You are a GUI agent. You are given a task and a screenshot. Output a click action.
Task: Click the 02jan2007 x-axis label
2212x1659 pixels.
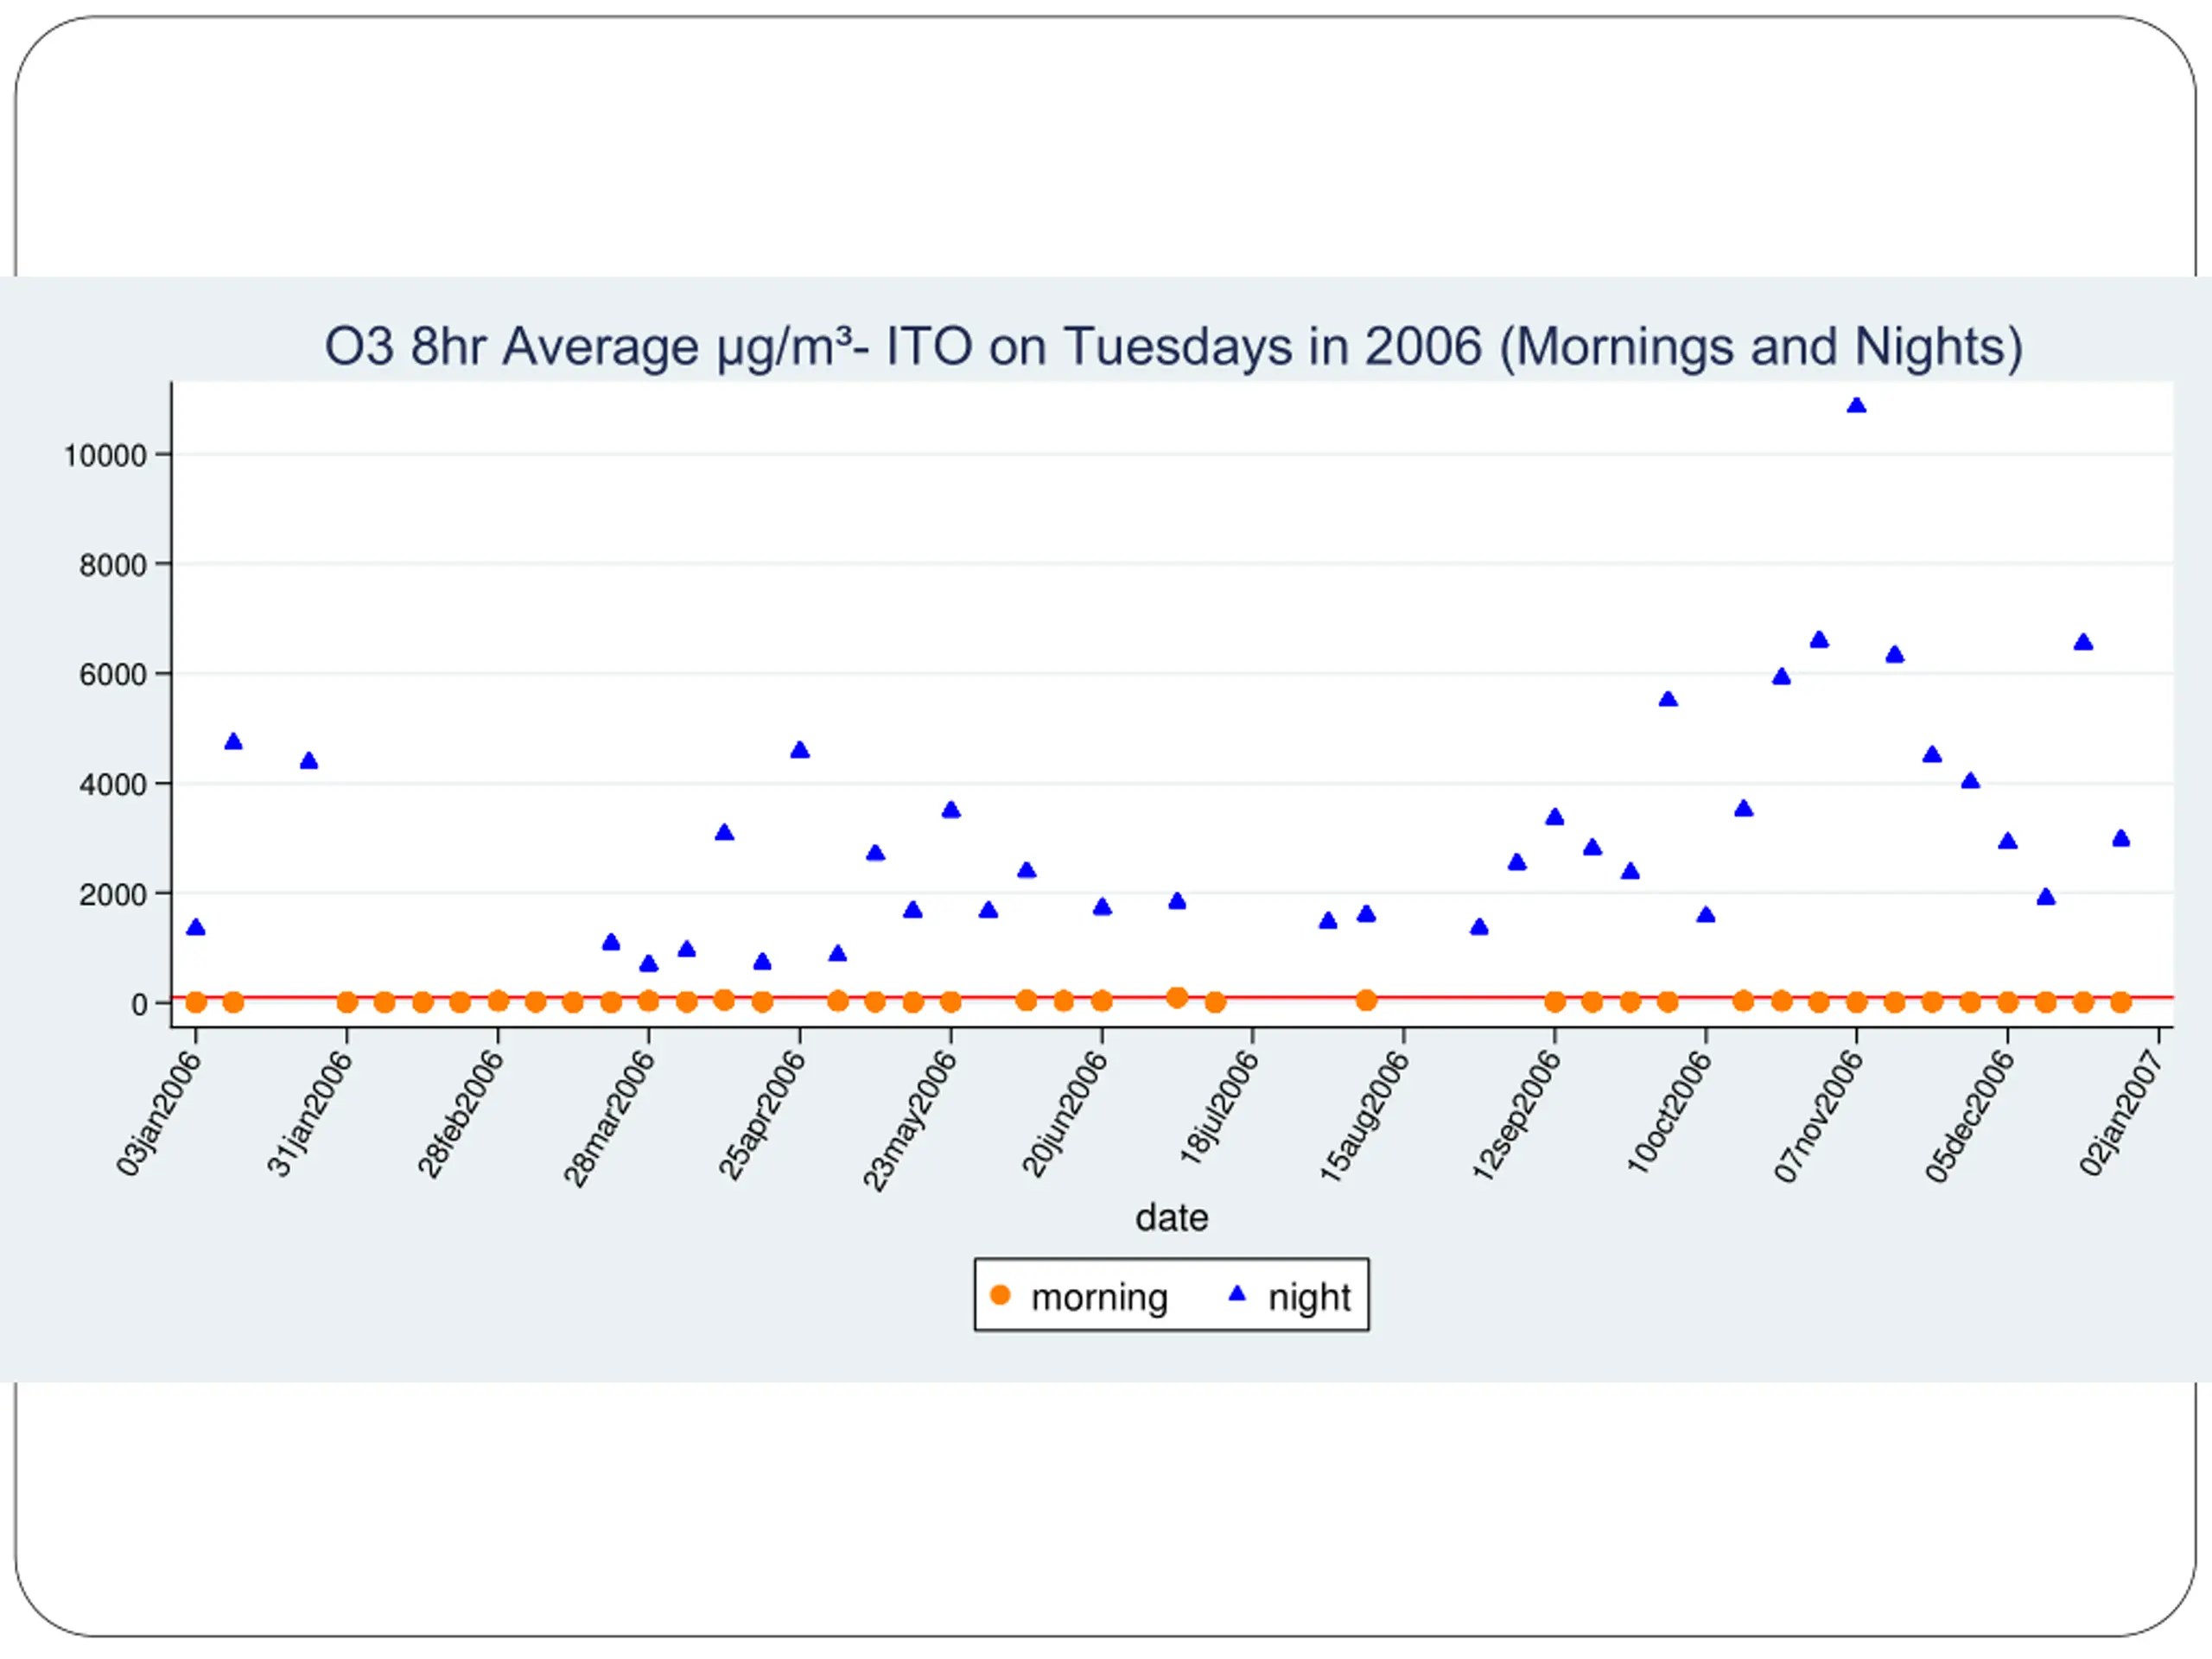tap(2121, 1114)
